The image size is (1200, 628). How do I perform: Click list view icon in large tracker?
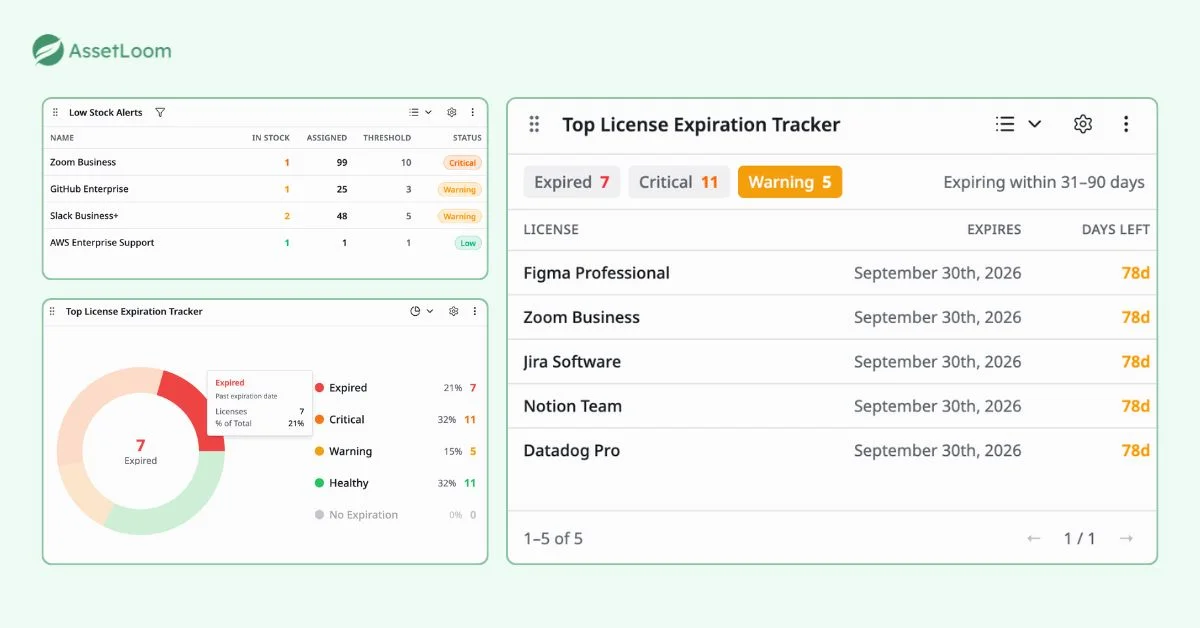[1005, 124]
